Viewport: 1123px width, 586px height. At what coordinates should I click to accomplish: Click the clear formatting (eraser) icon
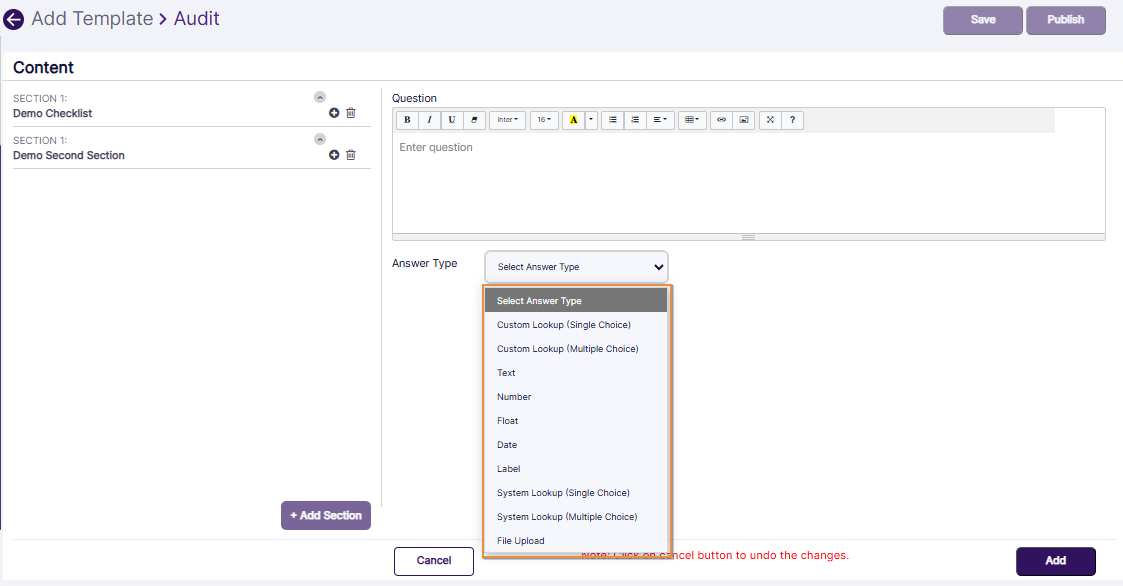point(472,120)
